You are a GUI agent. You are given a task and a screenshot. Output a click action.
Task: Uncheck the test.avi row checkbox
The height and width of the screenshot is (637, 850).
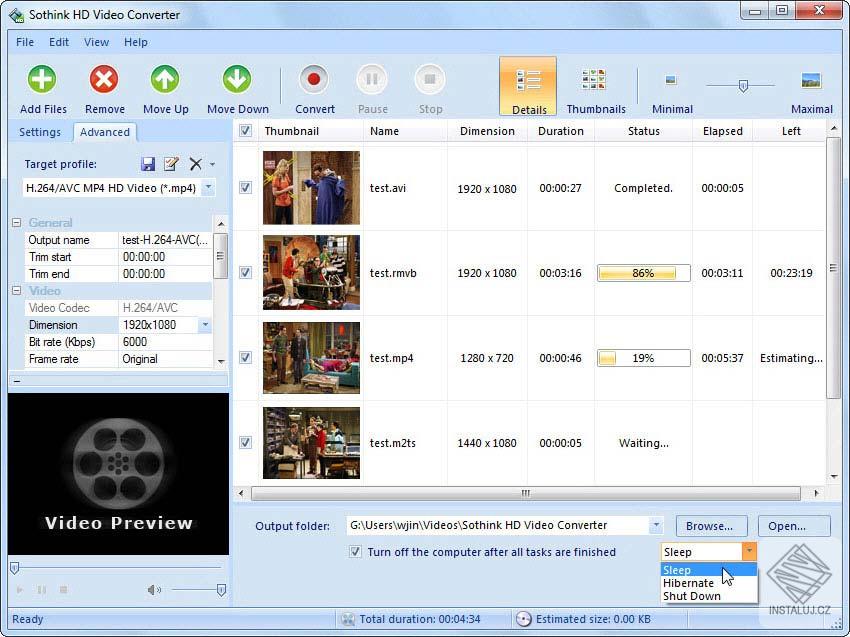(245, 187)
